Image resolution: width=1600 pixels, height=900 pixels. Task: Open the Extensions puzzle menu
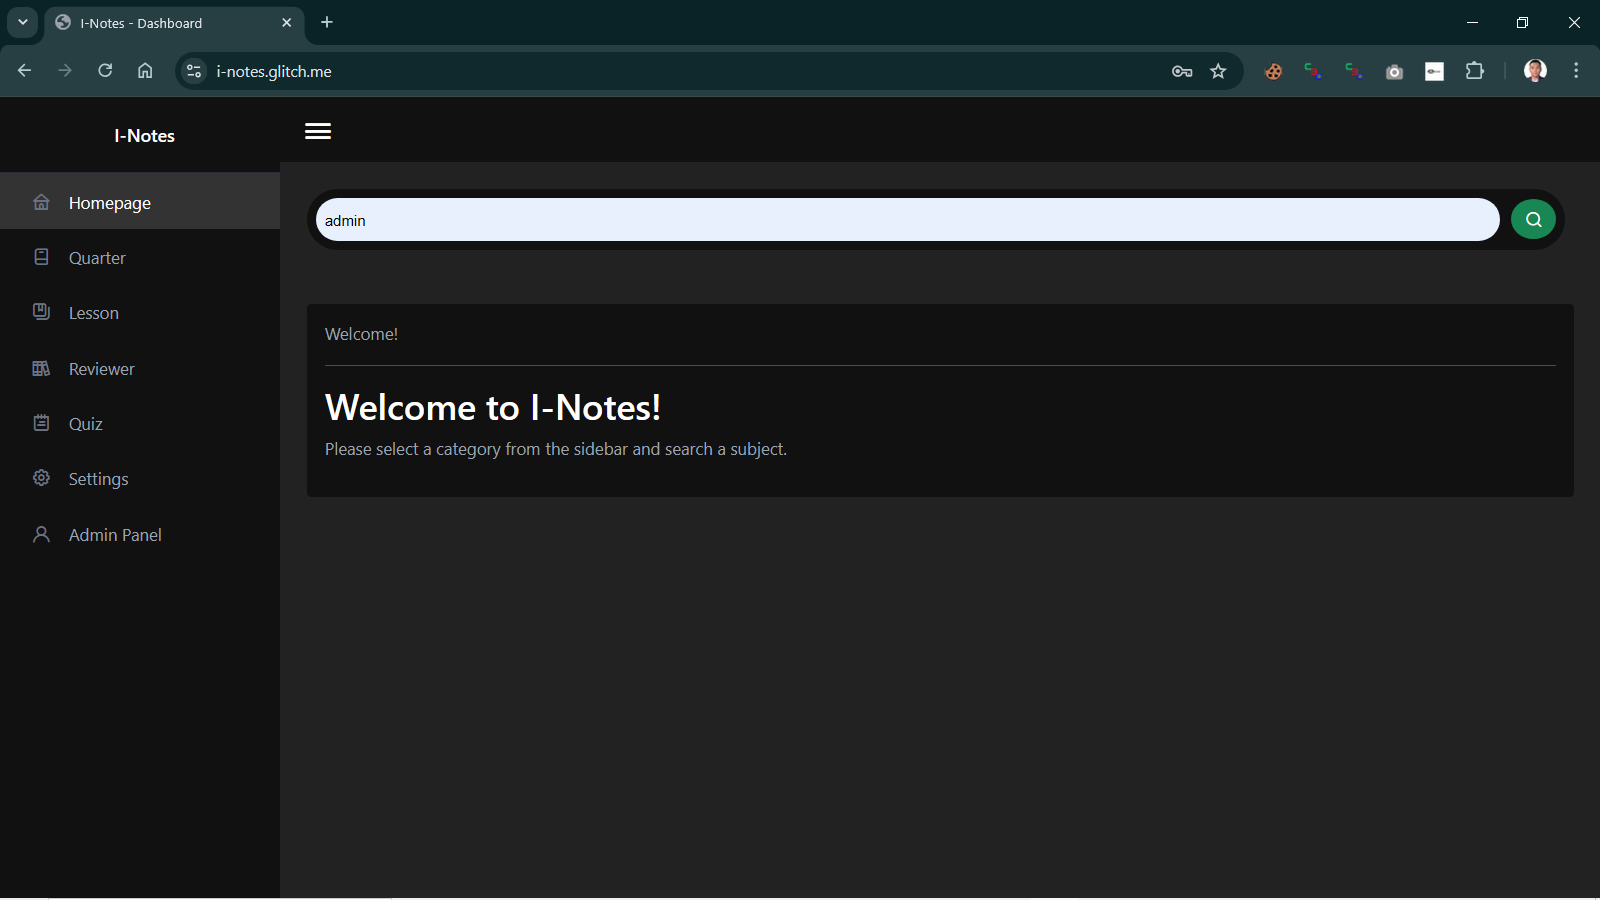1475,71
